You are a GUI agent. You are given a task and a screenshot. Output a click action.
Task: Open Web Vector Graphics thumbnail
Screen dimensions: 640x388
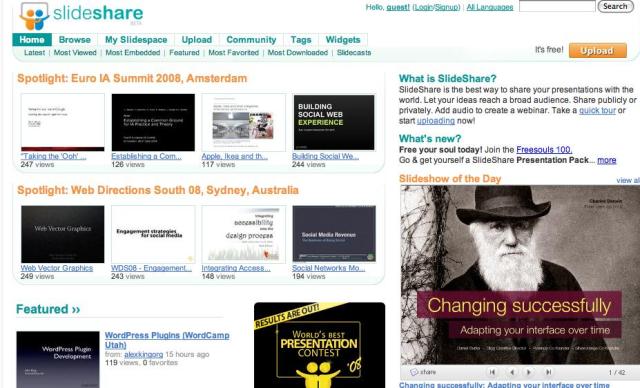(62, 234)
